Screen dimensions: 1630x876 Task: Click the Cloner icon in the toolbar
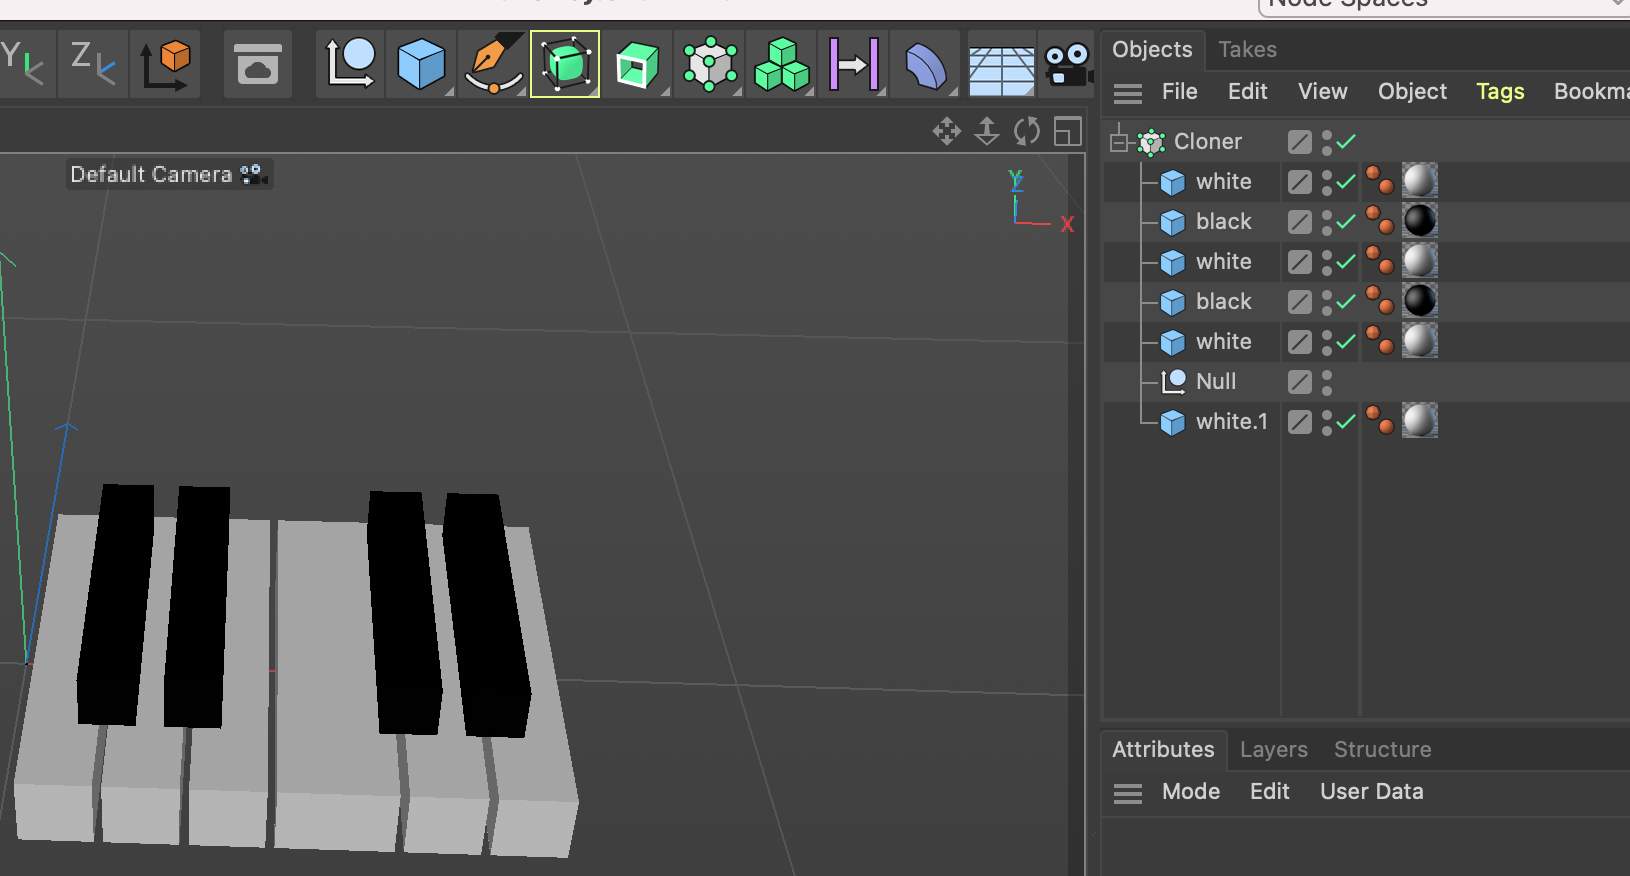[x=709, y=63]
